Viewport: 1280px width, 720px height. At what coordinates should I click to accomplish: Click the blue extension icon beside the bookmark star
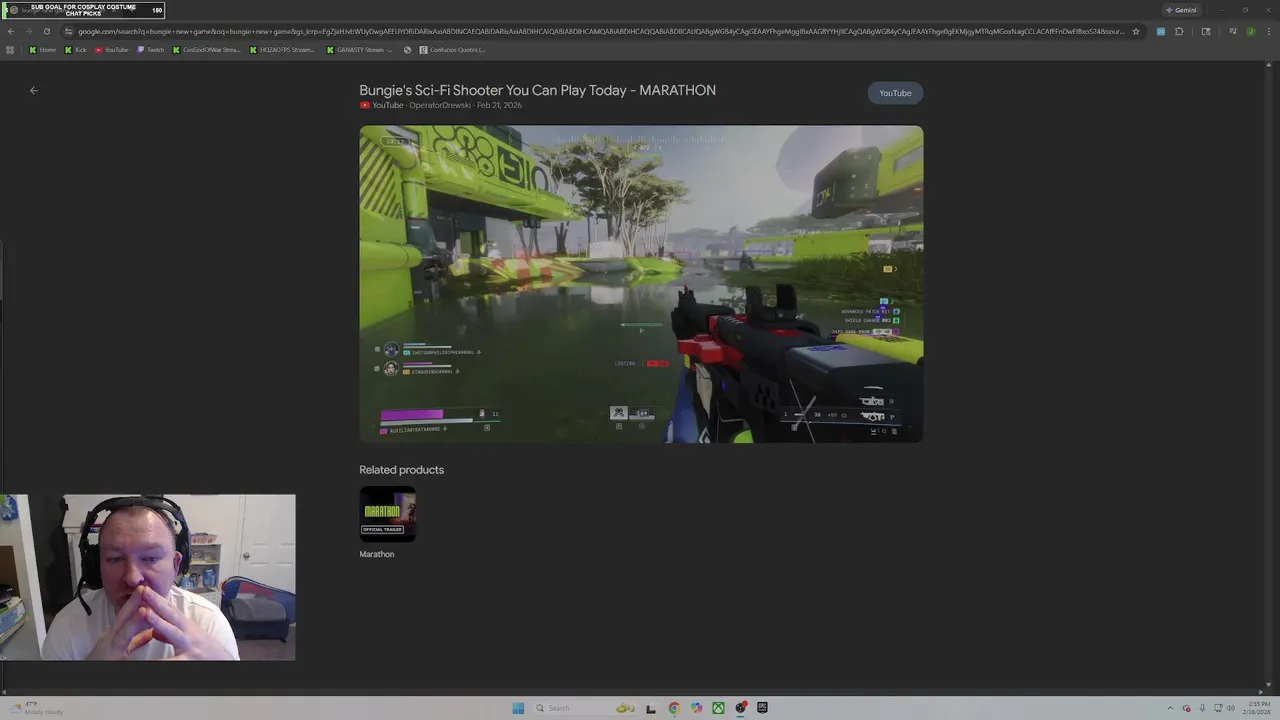coord(1161,31)
